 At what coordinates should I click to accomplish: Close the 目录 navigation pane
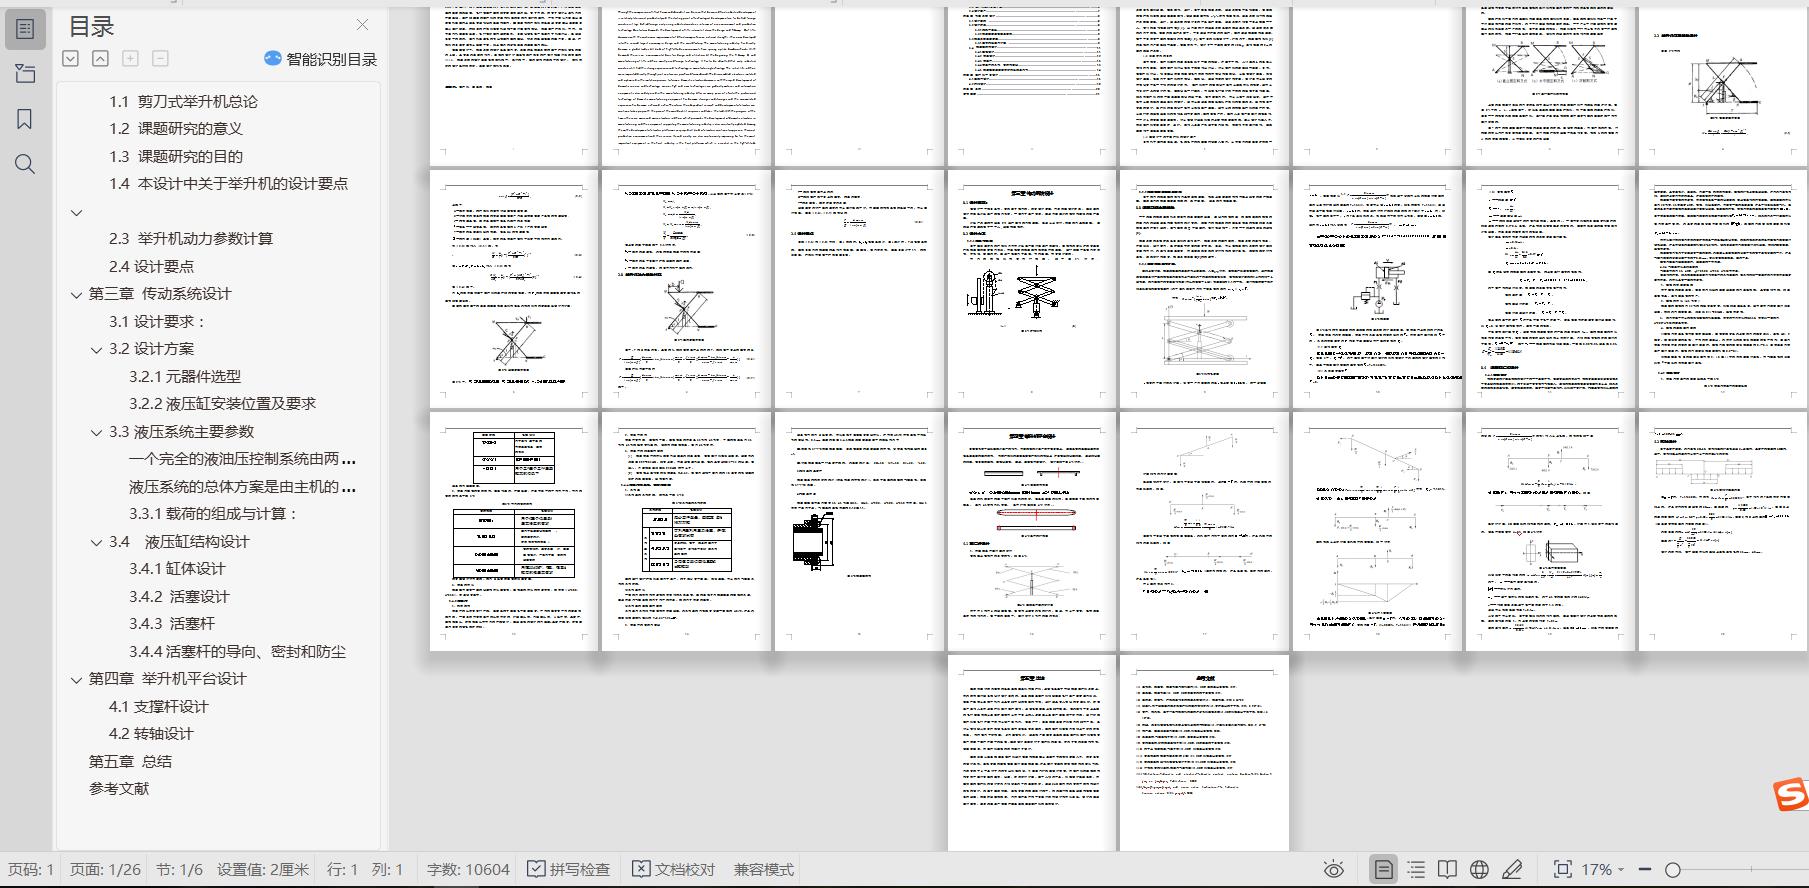click(x=362, y=25)
